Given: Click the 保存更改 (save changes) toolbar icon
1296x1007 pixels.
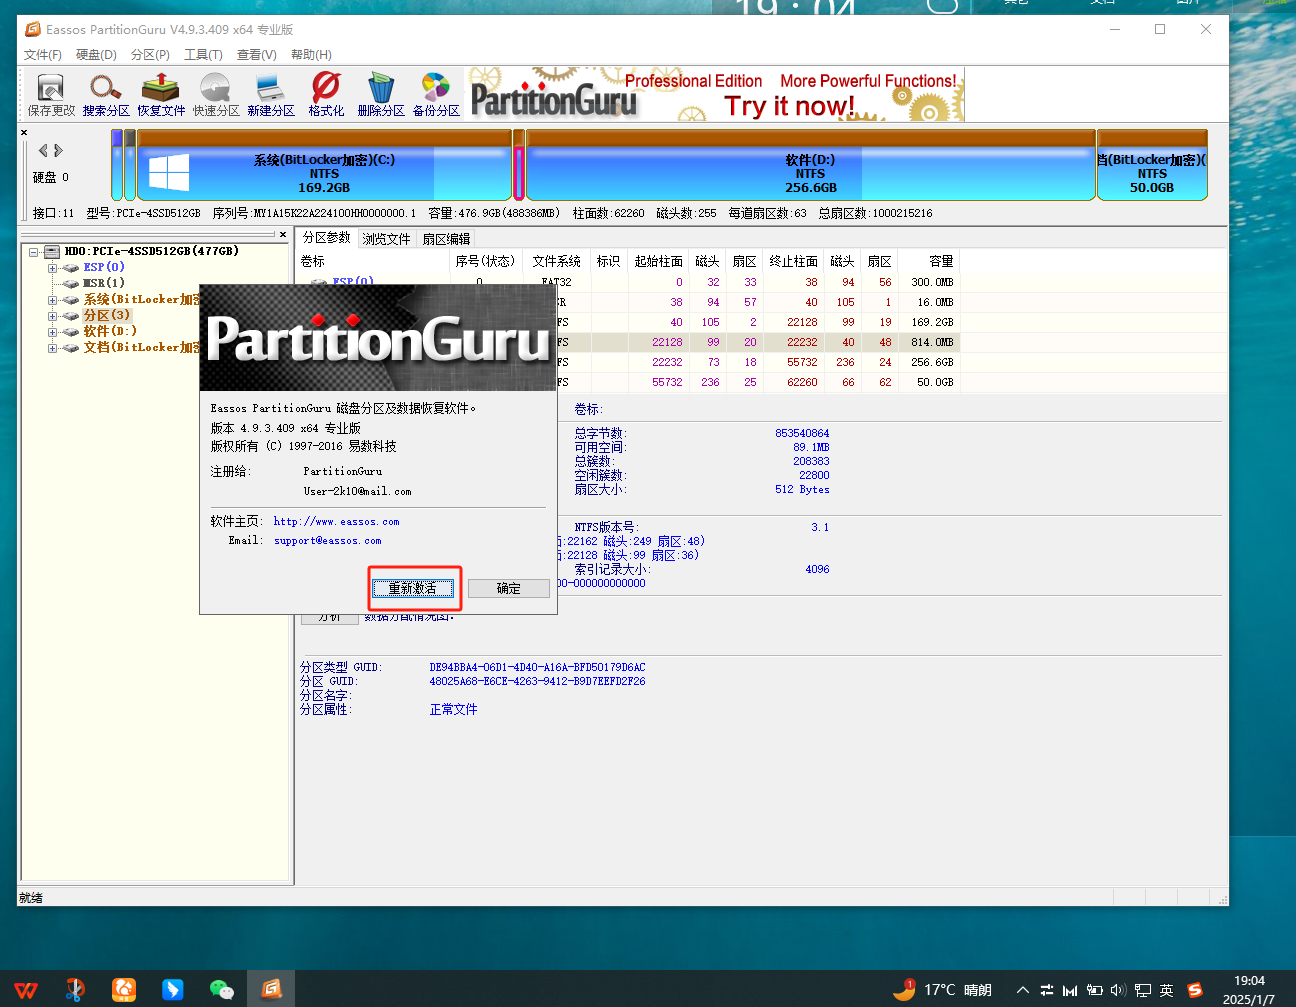Looking at the screenshot, I should 51,95.
